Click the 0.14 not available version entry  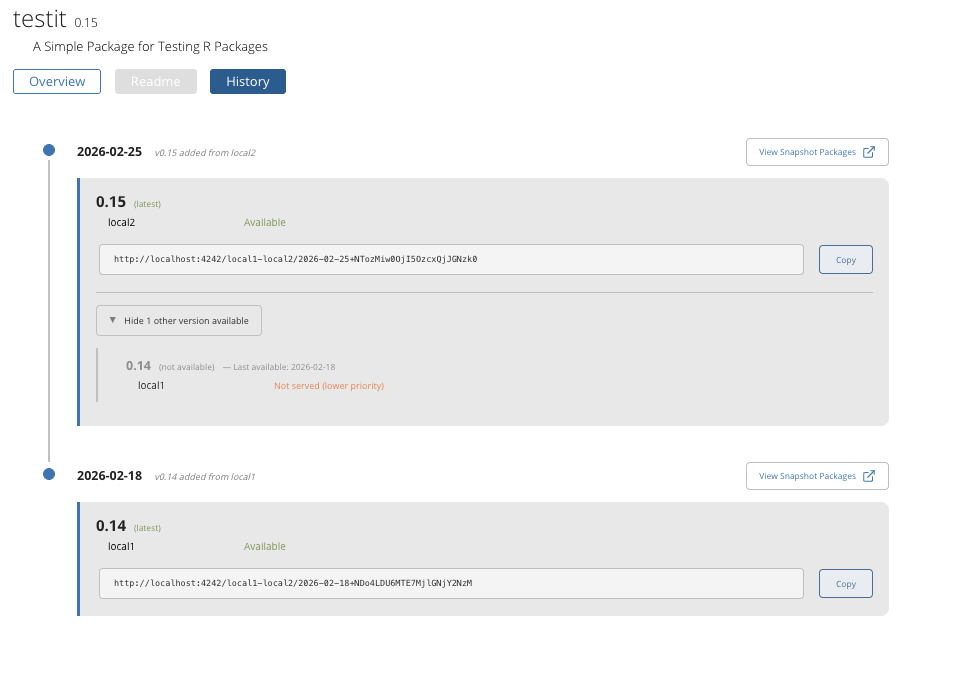coord(138,366)
